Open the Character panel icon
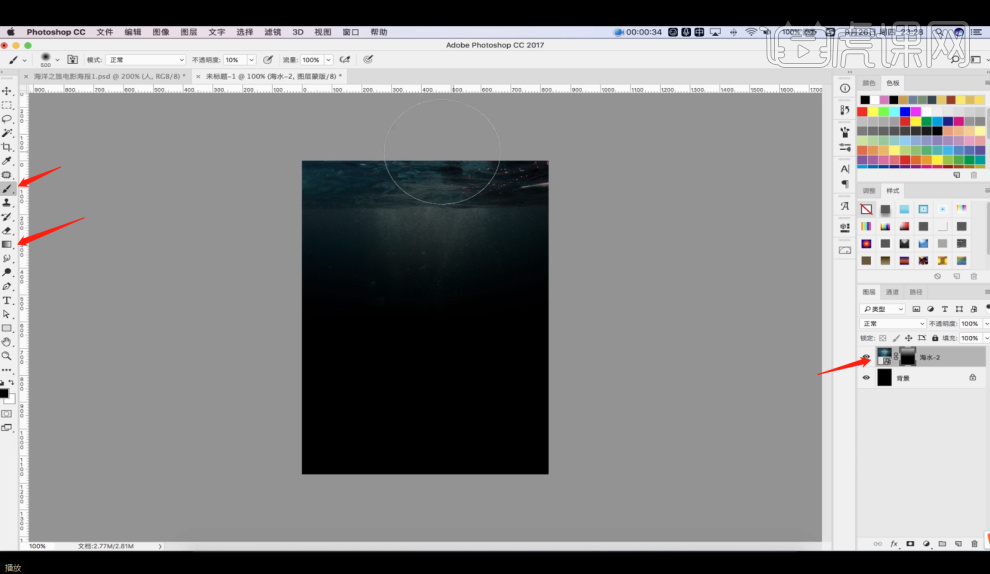Image resolution: width=990 pixels, height=574 pixels. (845, 169)
